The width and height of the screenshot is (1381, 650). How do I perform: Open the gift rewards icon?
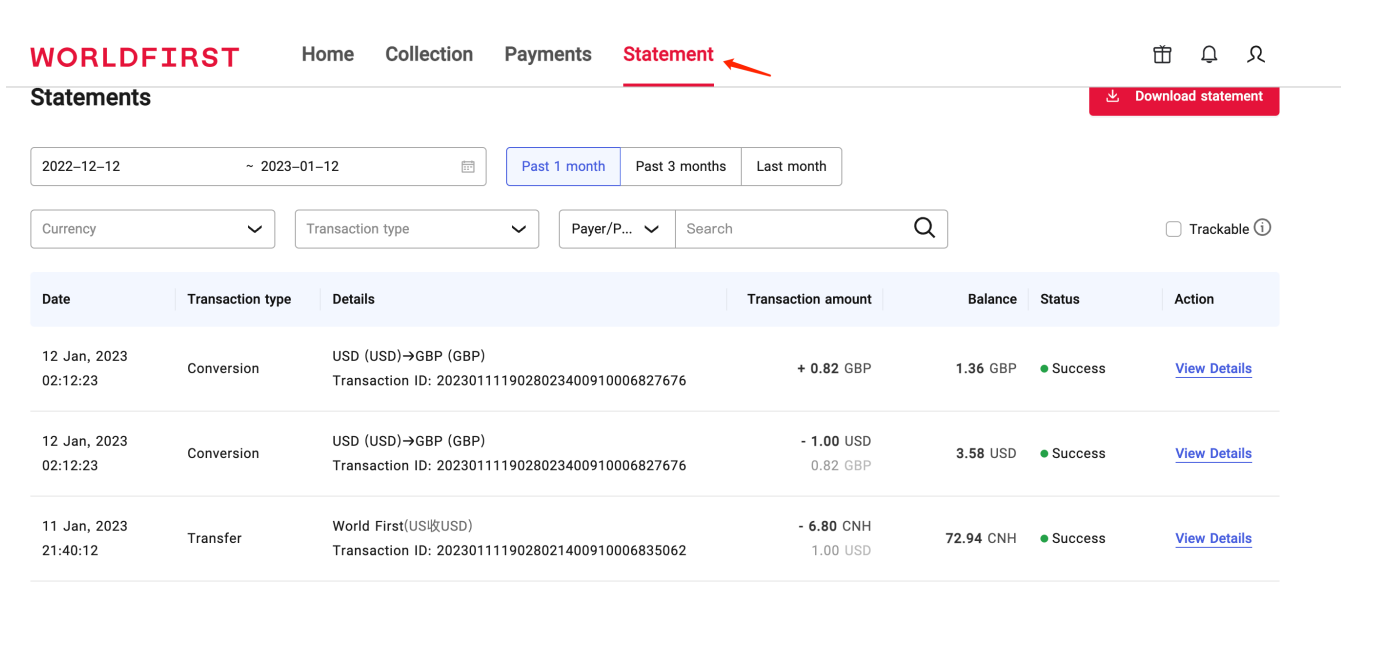1162,55
